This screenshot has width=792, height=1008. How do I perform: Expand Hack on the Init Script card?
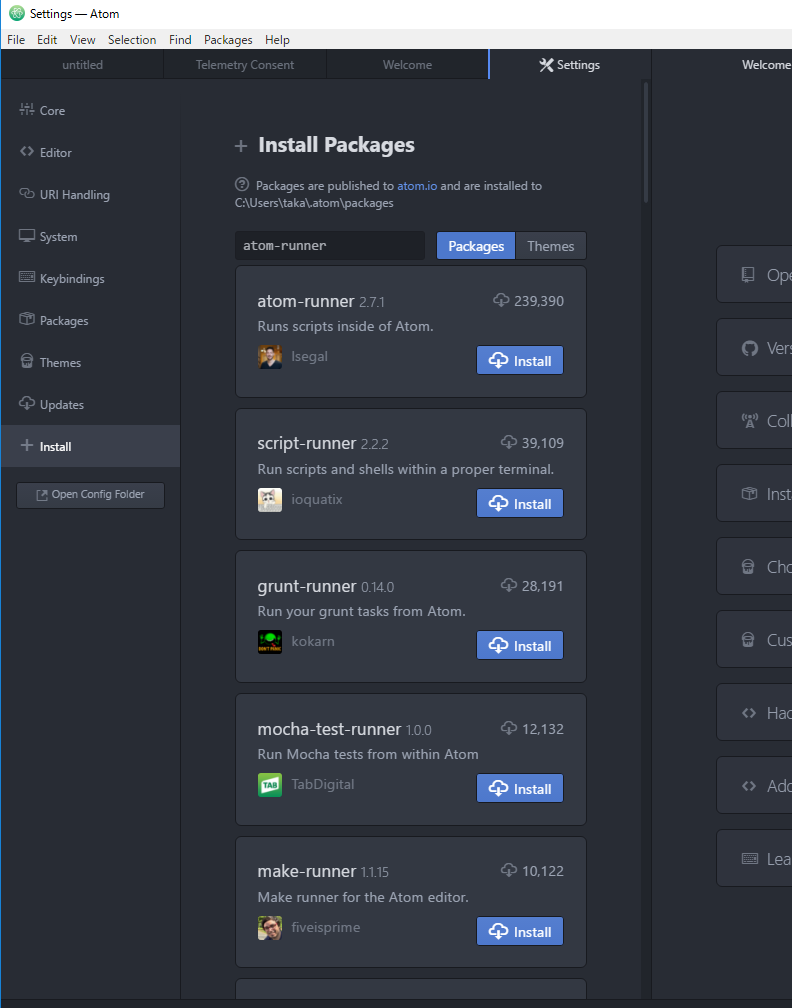click(754, 713)
